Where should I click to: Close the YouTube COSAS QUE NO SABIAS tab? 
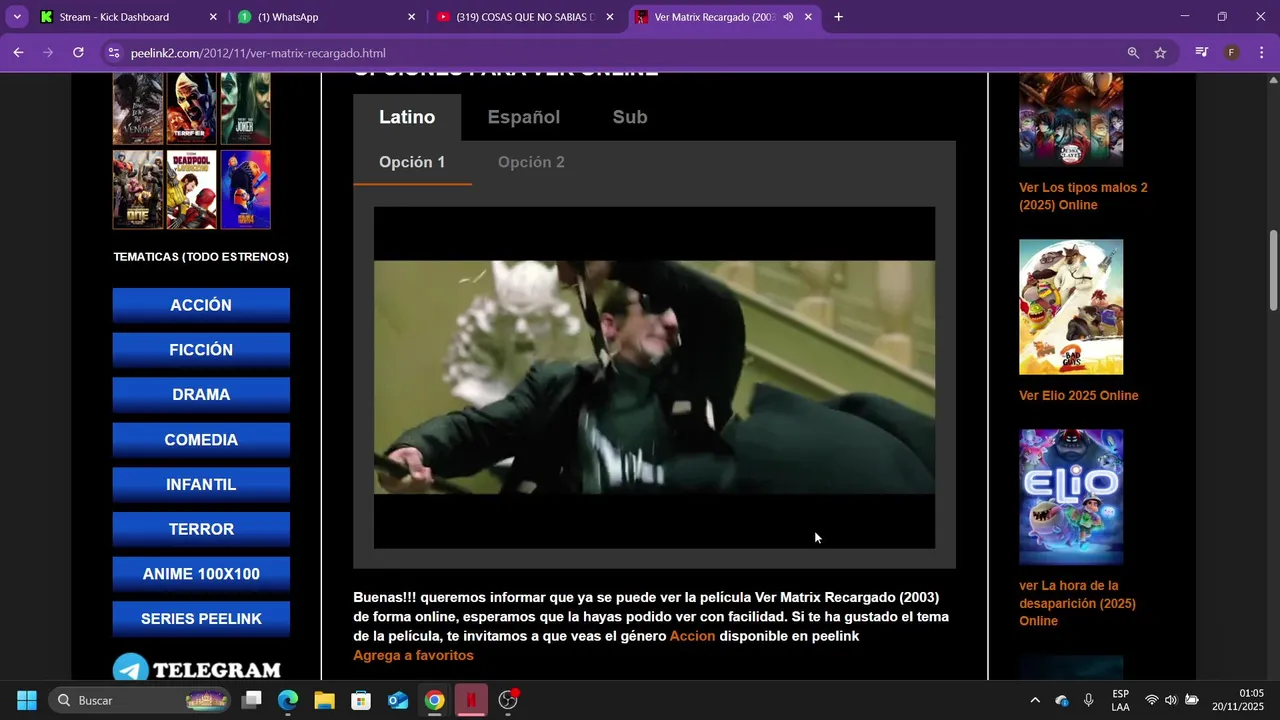pyautogui.click(x=610, y=17)
